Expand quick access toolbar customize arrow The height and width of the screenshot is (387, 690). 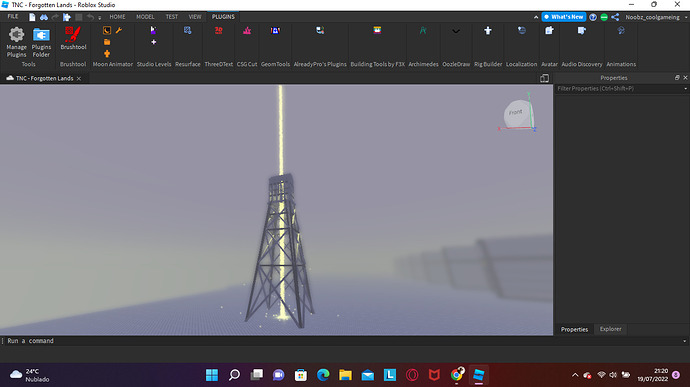point(99,18)
